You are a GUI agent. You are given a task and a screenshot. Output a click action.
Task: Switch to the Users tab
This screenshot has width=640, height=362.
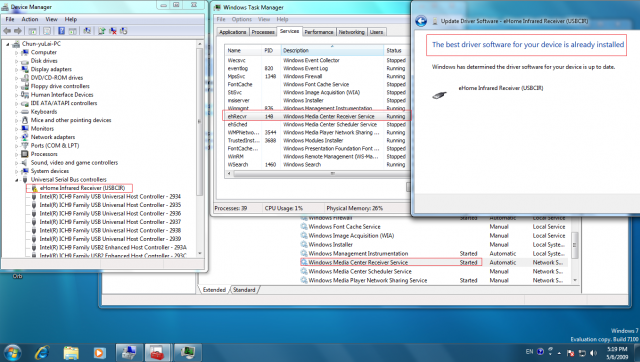376,32
